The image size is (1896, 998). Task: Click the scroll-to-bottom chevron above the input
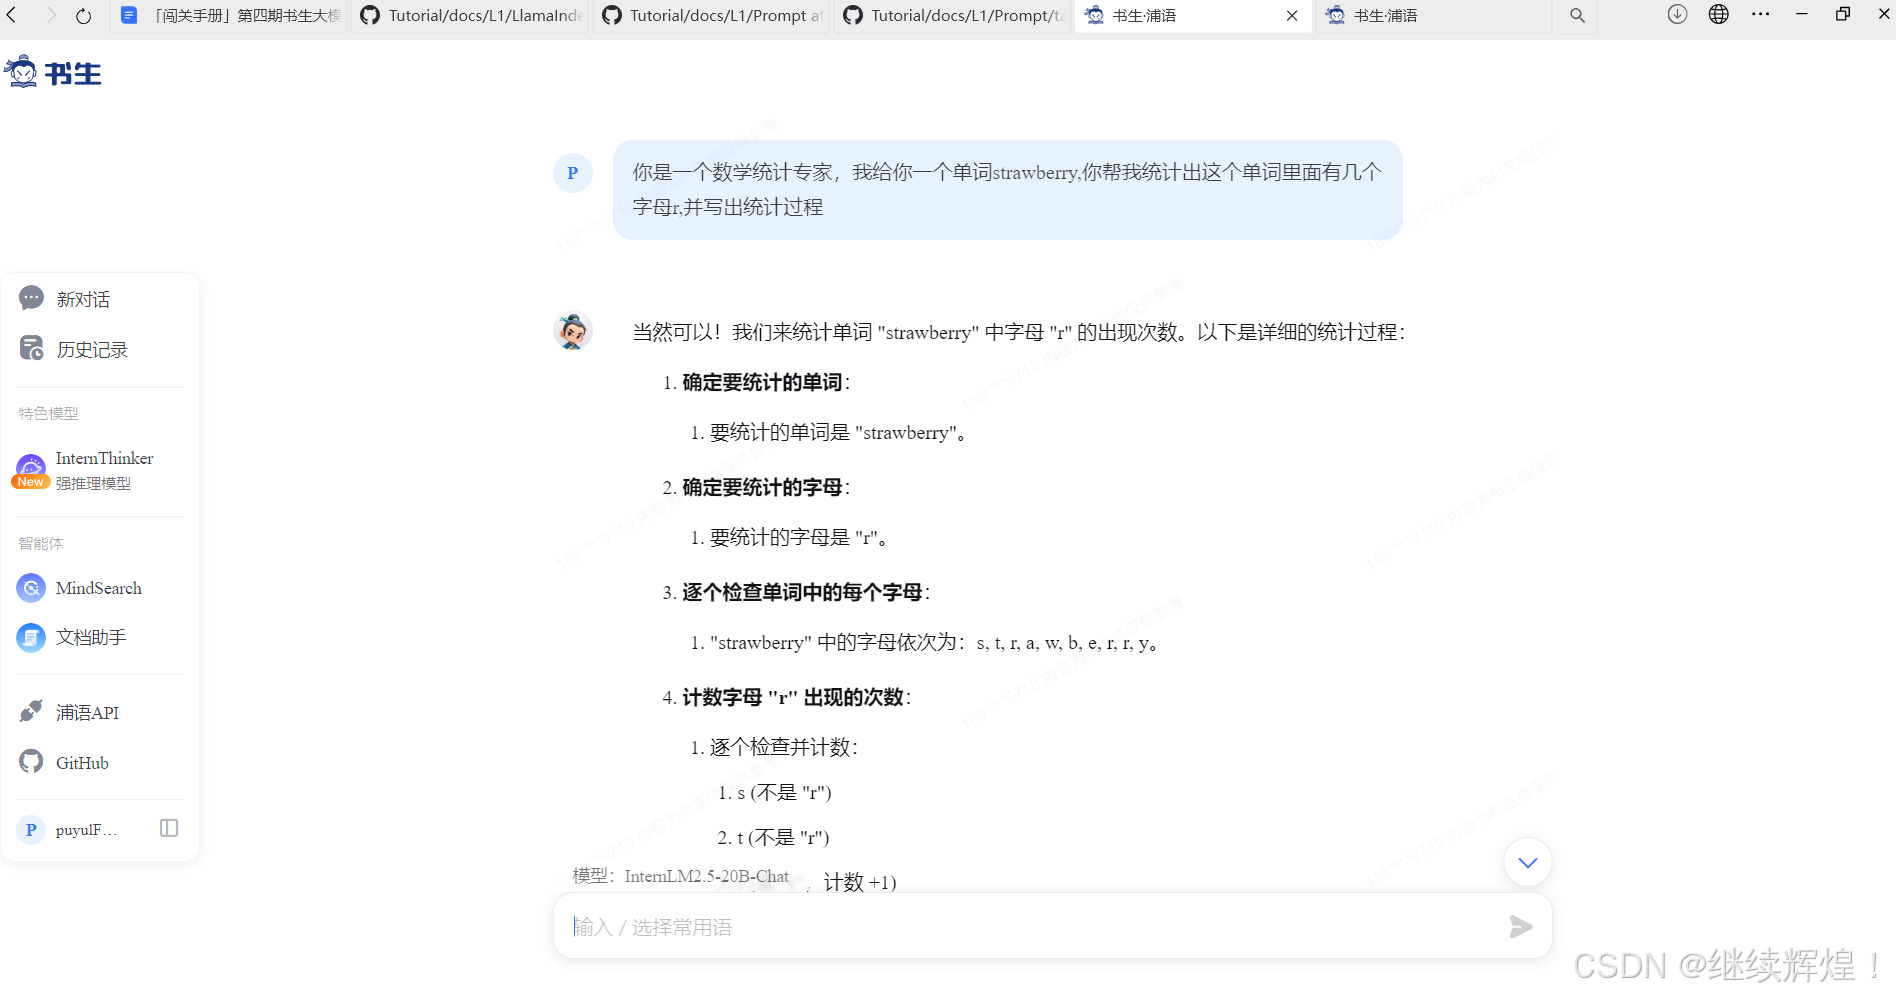pyautogui.click(x=1526, y=862)
